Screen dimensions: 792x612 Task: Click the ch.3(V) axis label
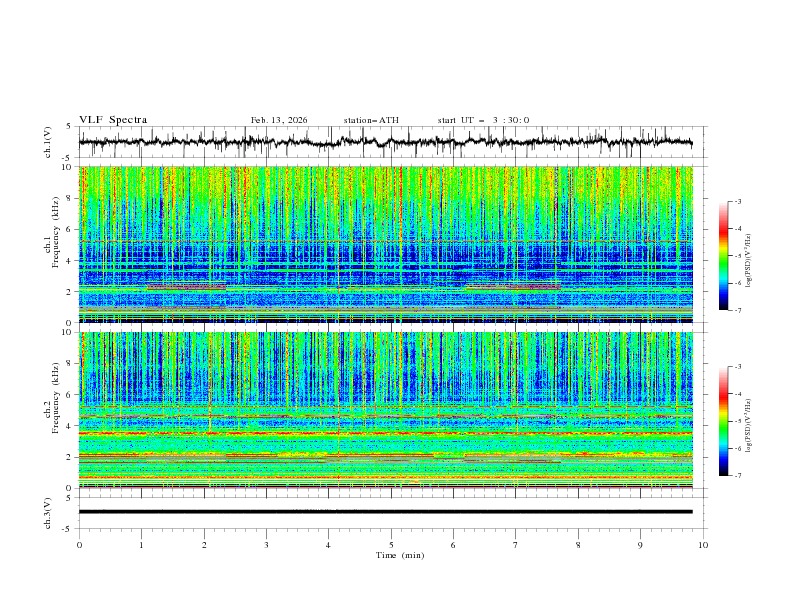tap(48, 512)
